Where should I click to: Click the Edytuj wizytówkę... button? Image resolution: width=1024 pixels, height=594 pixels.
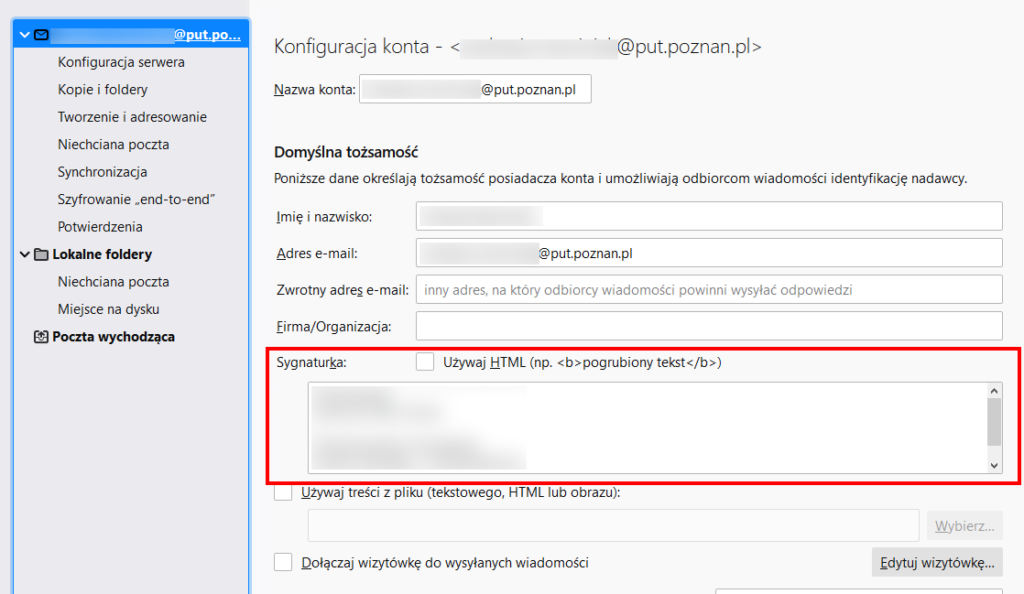(936, 562)
